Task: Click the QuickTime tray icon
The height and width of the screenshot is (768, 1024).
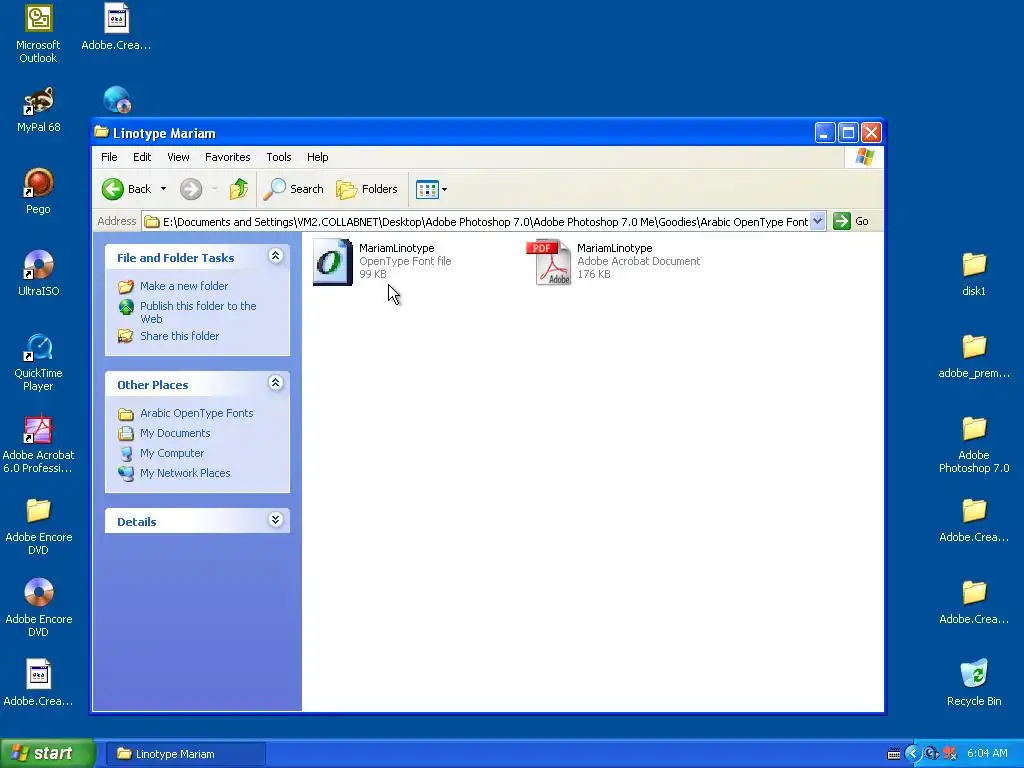Action: (931, 754)
